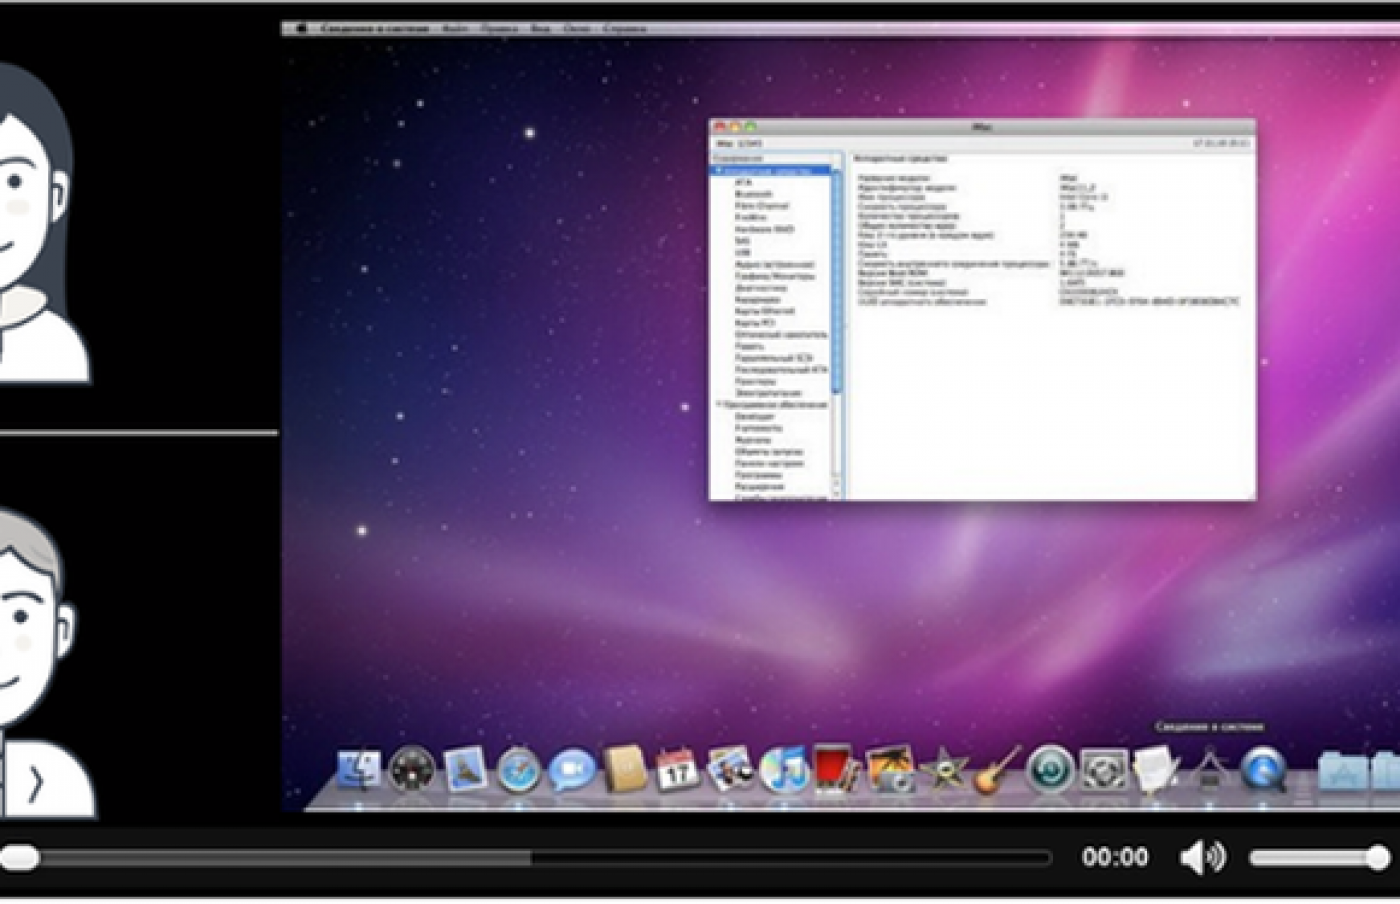
Task: Mute the video with the speaker icon
Action: [x=1203, y=857]
